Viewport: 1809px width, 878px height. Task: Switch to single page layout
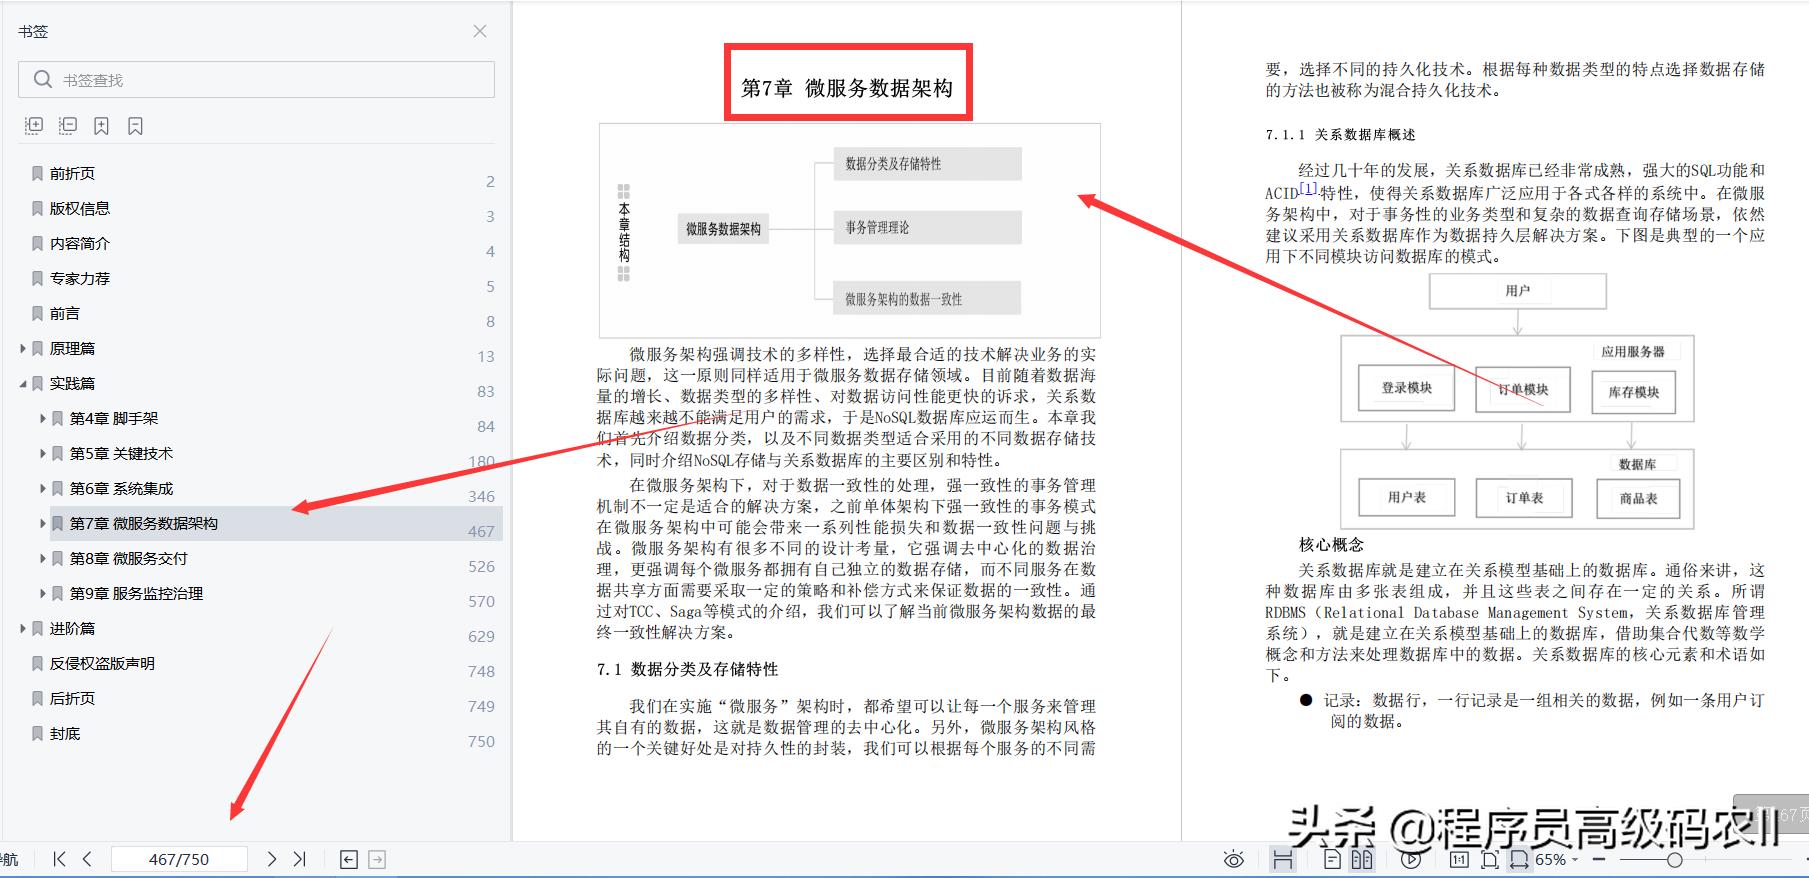pos(1332,860)
